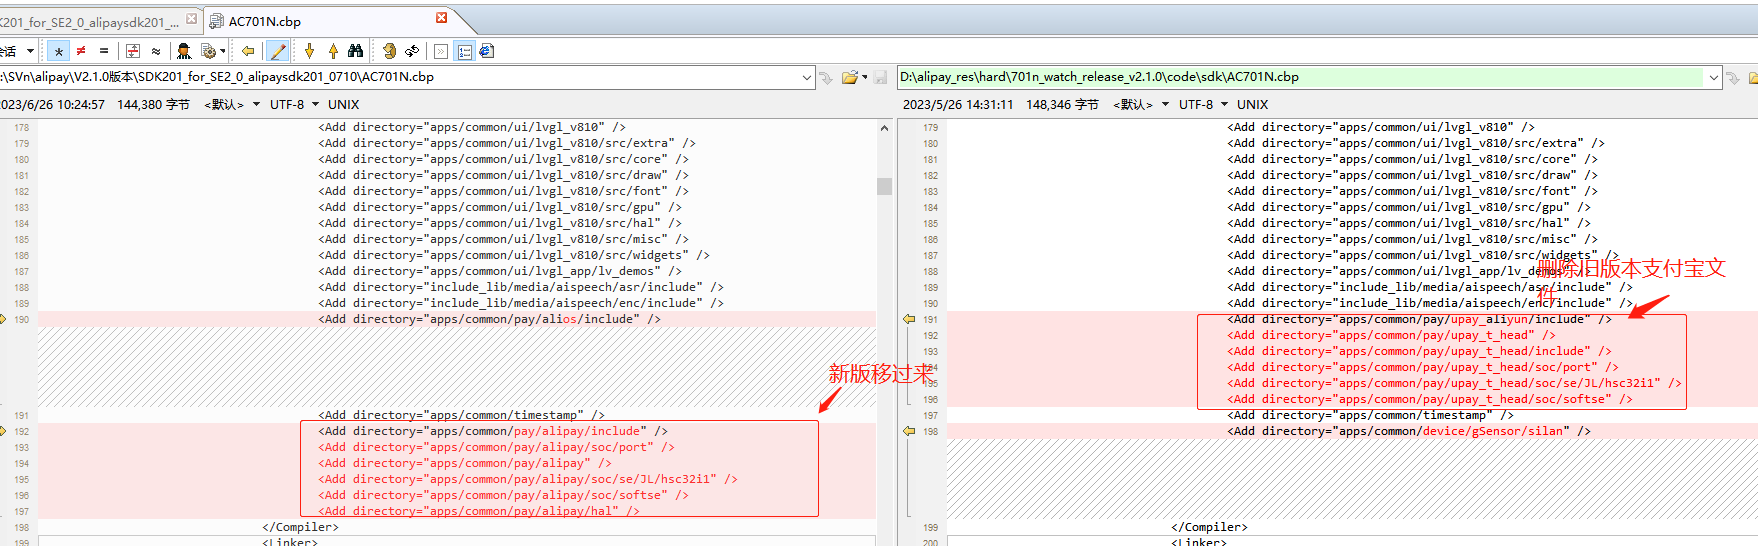This screenshot has height=546, width=1758.
Task: Click left pane timestamp 2023/6/26 10:24:57
Action: pos(52,104)
